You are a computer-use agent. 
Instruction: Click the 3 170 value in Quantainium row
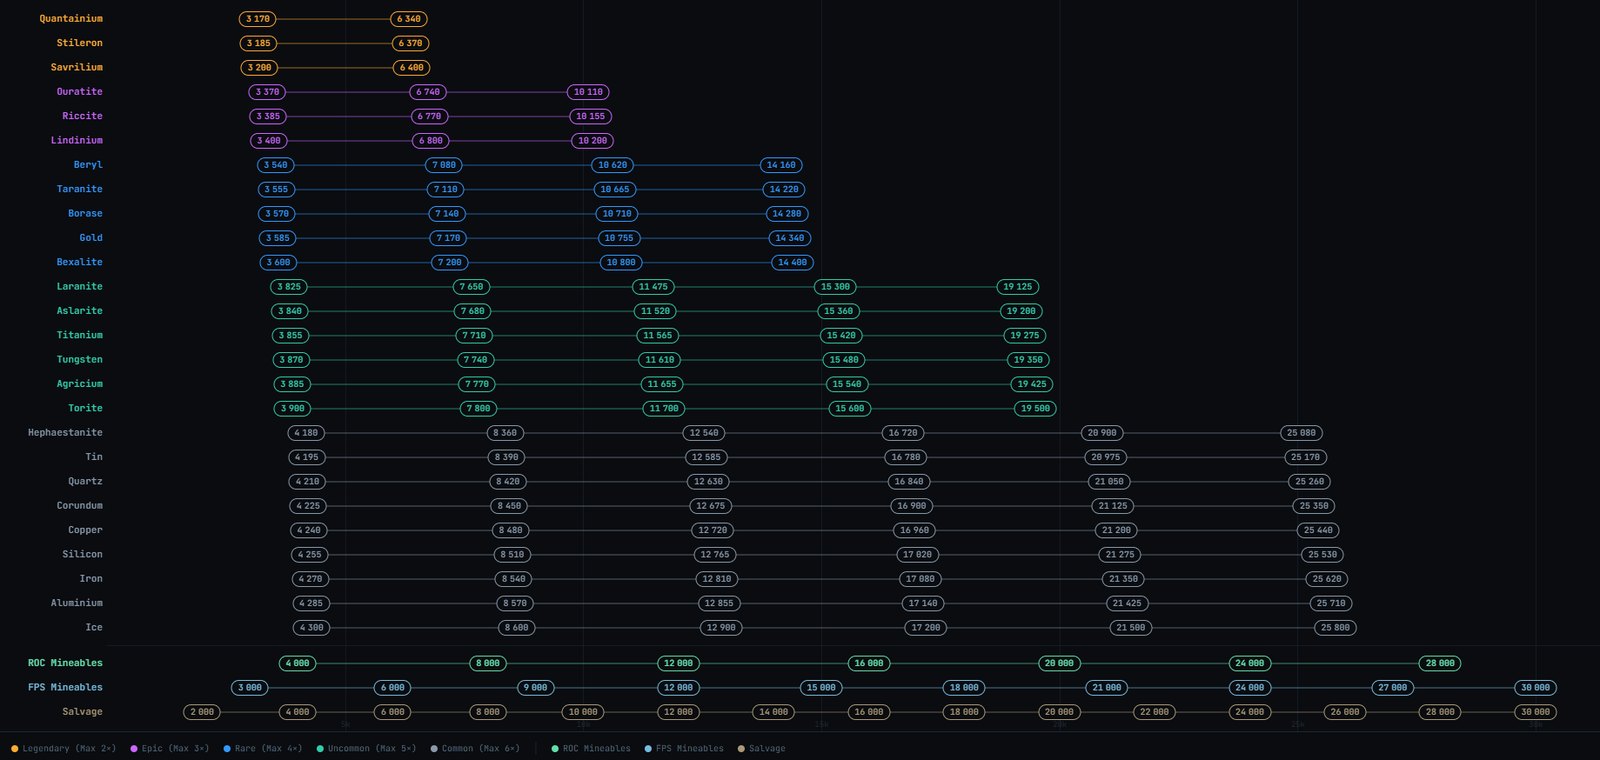click(258, 19)
